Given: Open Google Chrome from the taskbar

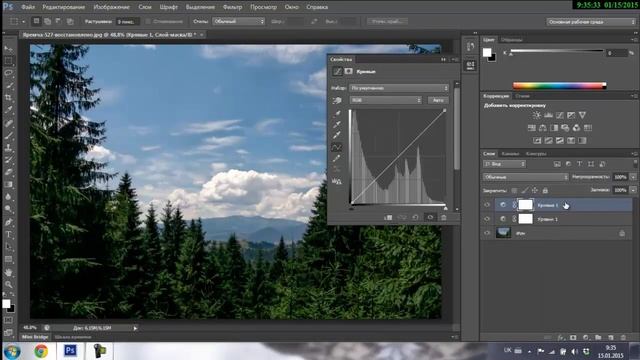Looking at the screenshot, I should [x=41, y=351].
